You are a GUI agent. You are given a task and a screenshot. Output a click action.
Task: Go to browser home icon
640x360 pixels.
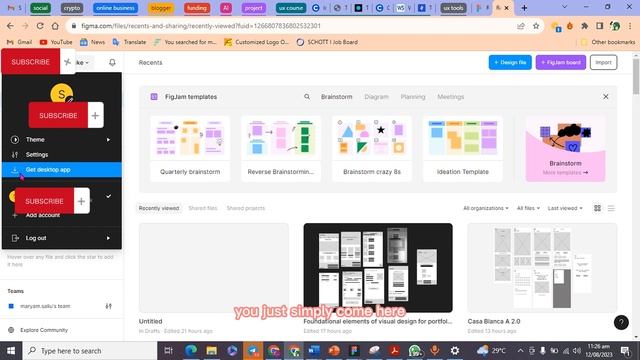click(x=55, y=26)
